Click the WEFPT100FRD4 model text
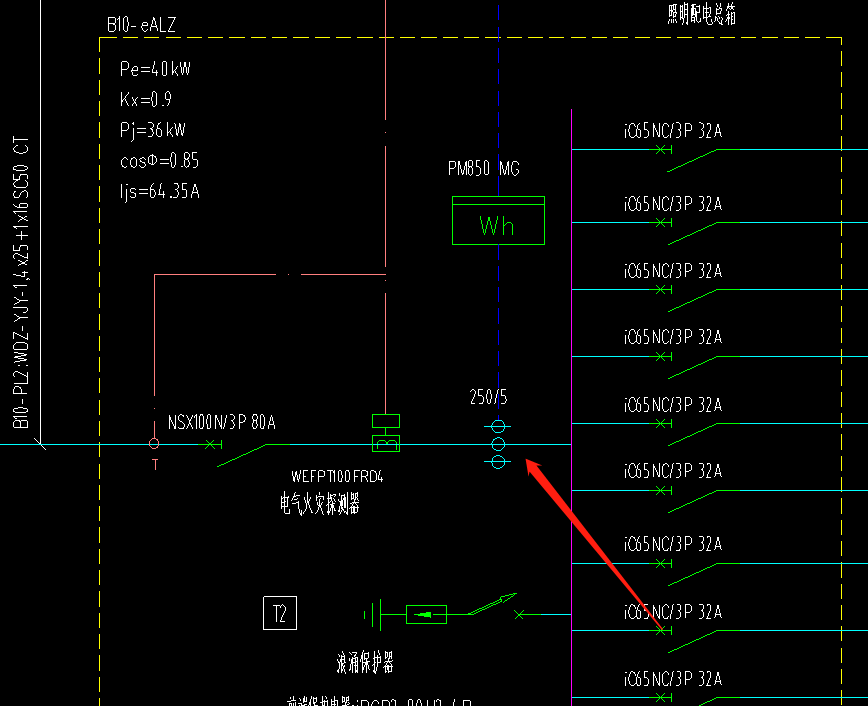 [337, 476]
